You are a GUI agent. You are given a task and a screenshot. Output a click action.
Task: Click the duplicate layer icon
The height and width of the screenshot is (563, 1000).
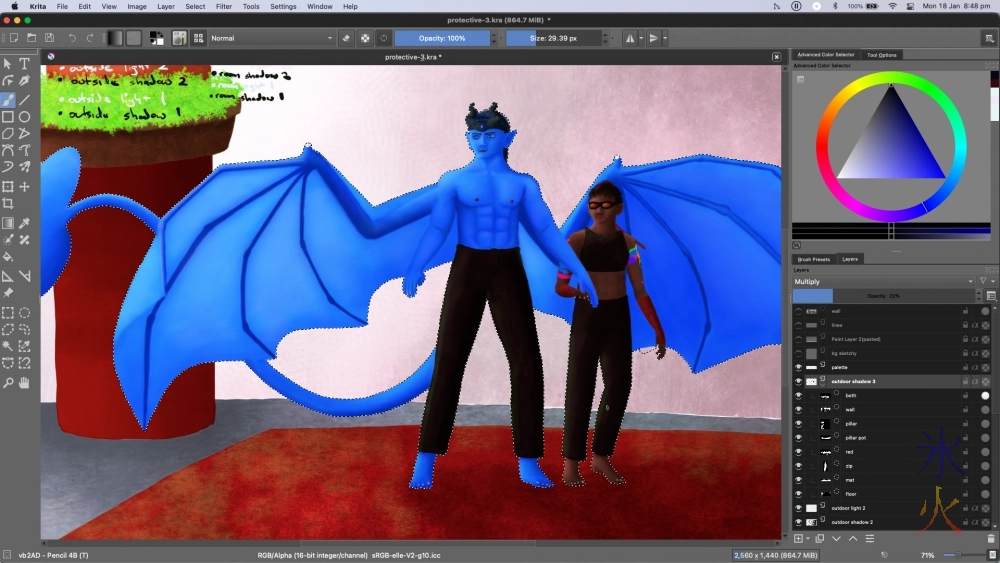pyautogui.click(x=819, y=538)
